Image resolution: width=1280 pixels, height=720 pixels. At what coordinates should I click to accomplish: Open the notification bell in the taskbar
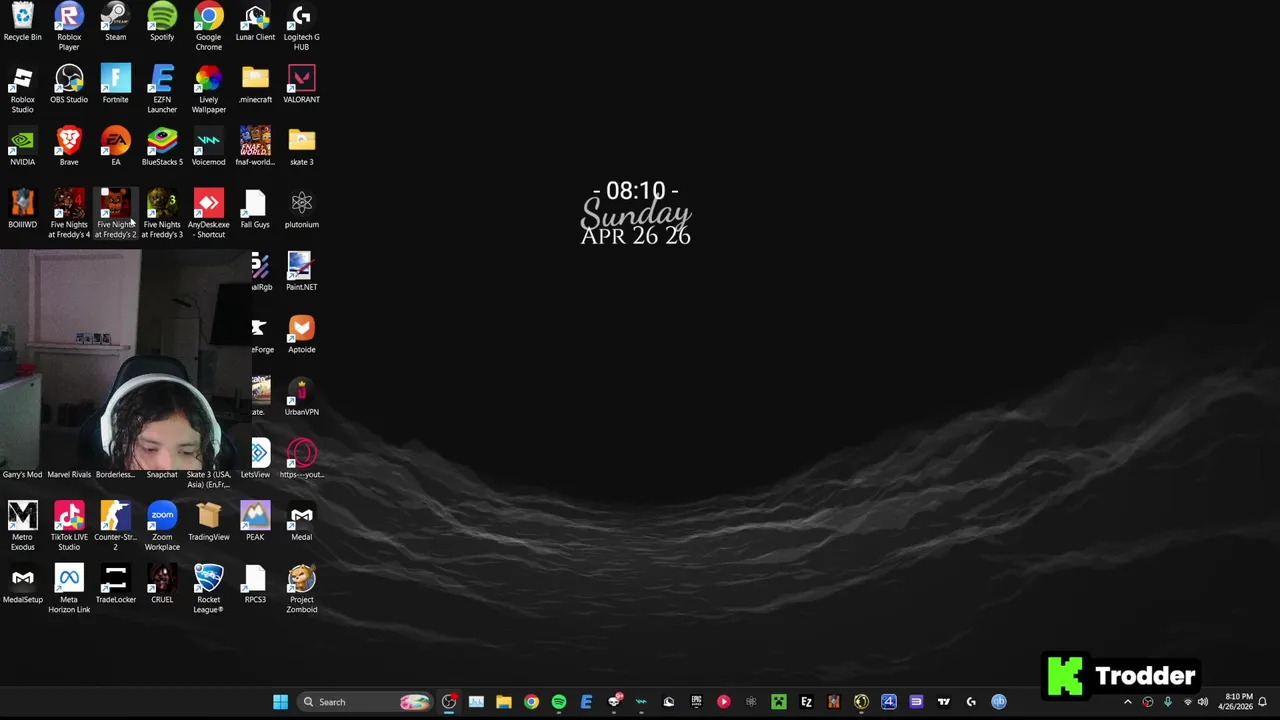(1263, 702)
